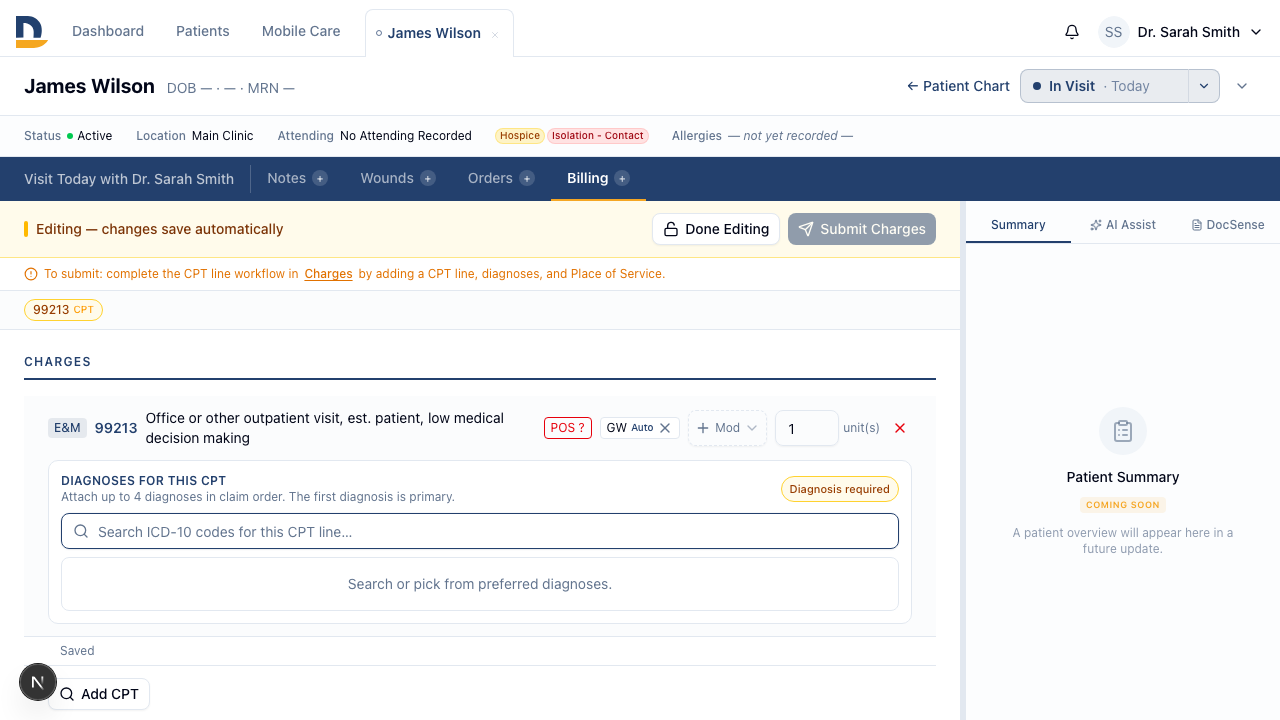Click the red POS ? badge

pyautogui.click(x=568, y=428)
